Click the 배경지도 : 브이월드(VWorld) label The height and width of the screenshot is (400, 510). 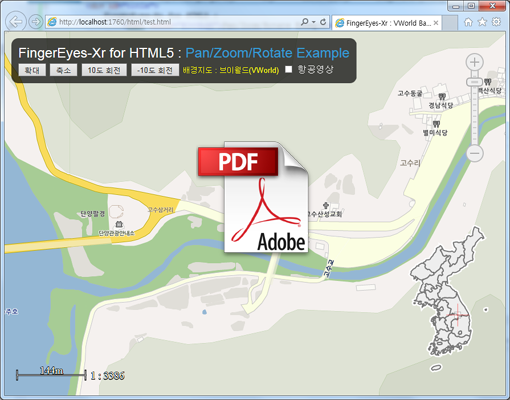pos(231,70)
